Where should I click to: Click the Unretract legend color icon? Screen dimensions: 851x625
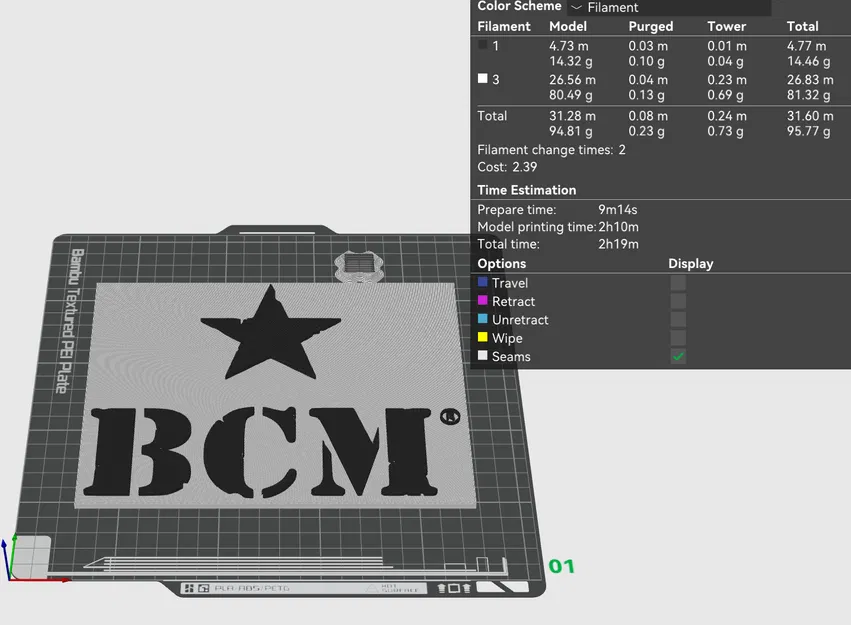(x=484, y=319)
